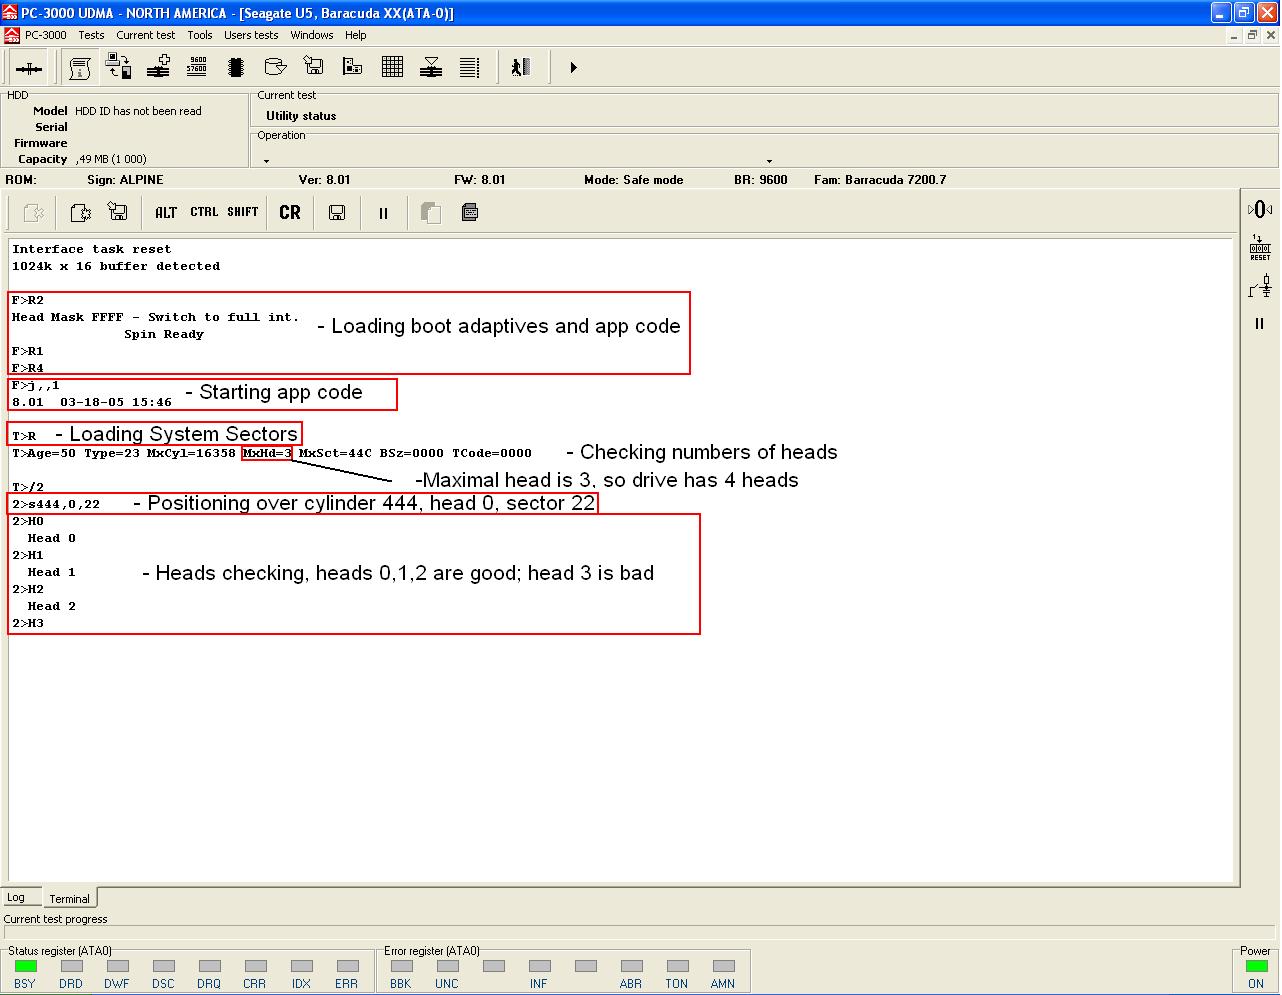Click the pause icon in terminal toolbar
This screenshot has height=995, width=1282.
[383, 213]
